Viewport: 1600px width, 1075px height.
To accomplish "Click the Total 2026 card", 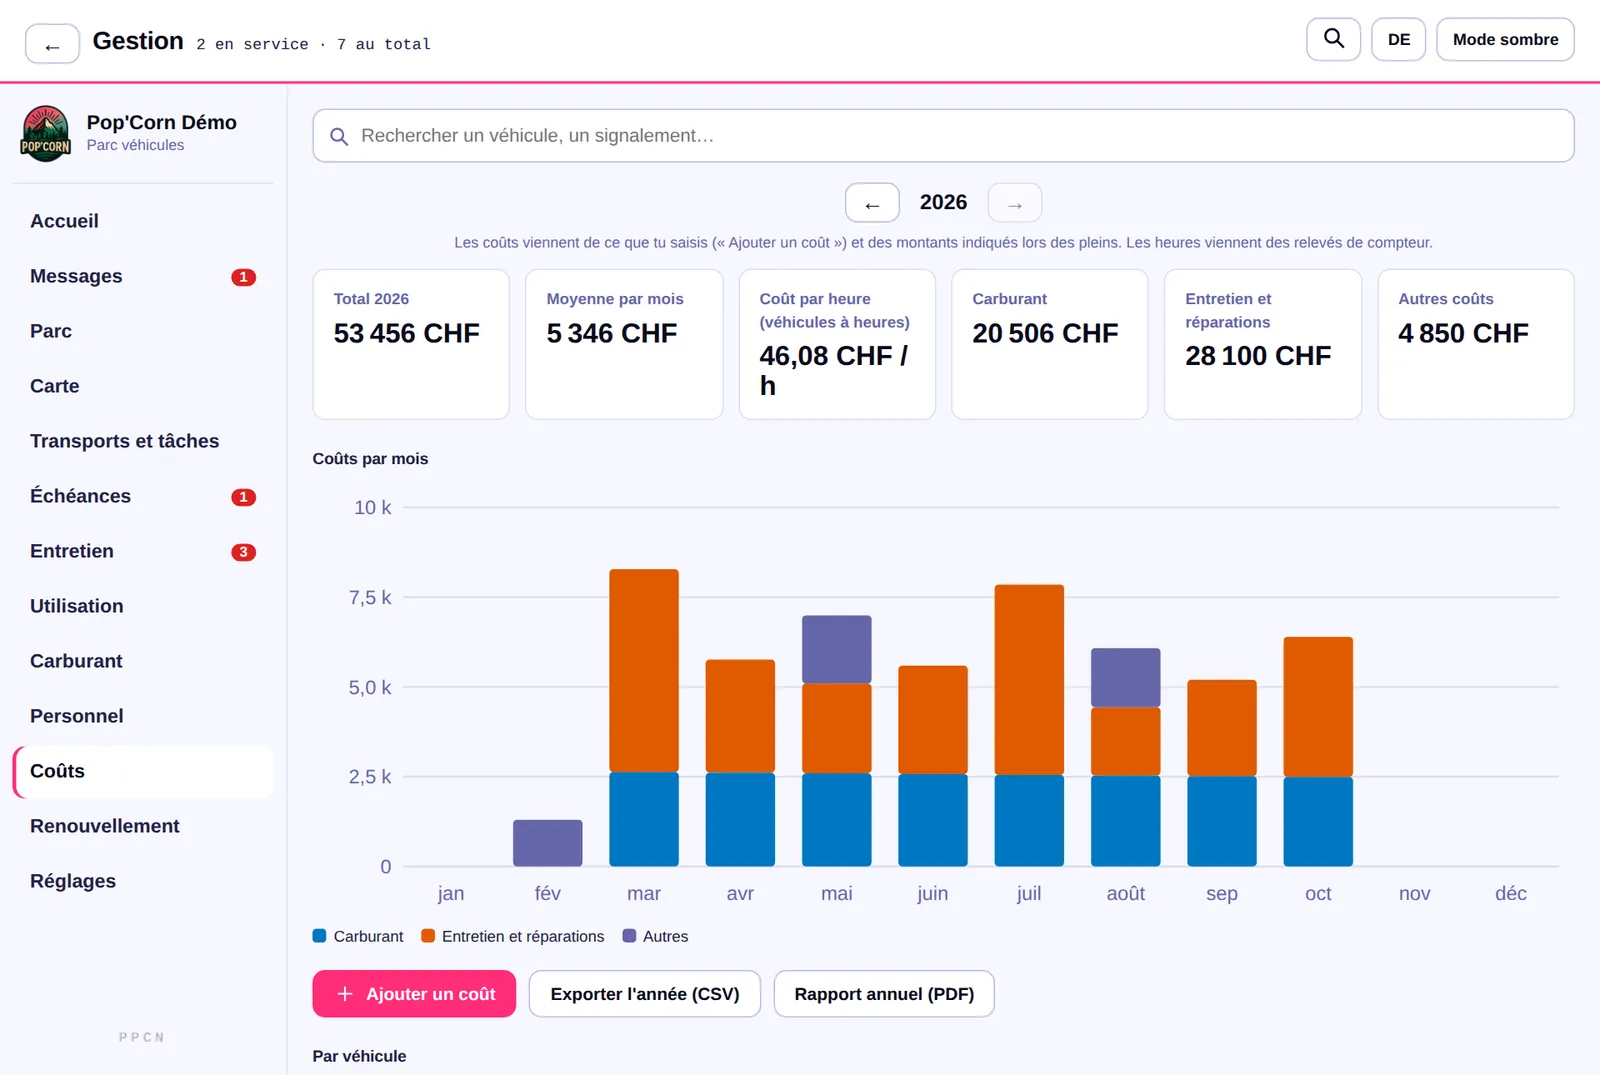I will click(x=411, y=344).
